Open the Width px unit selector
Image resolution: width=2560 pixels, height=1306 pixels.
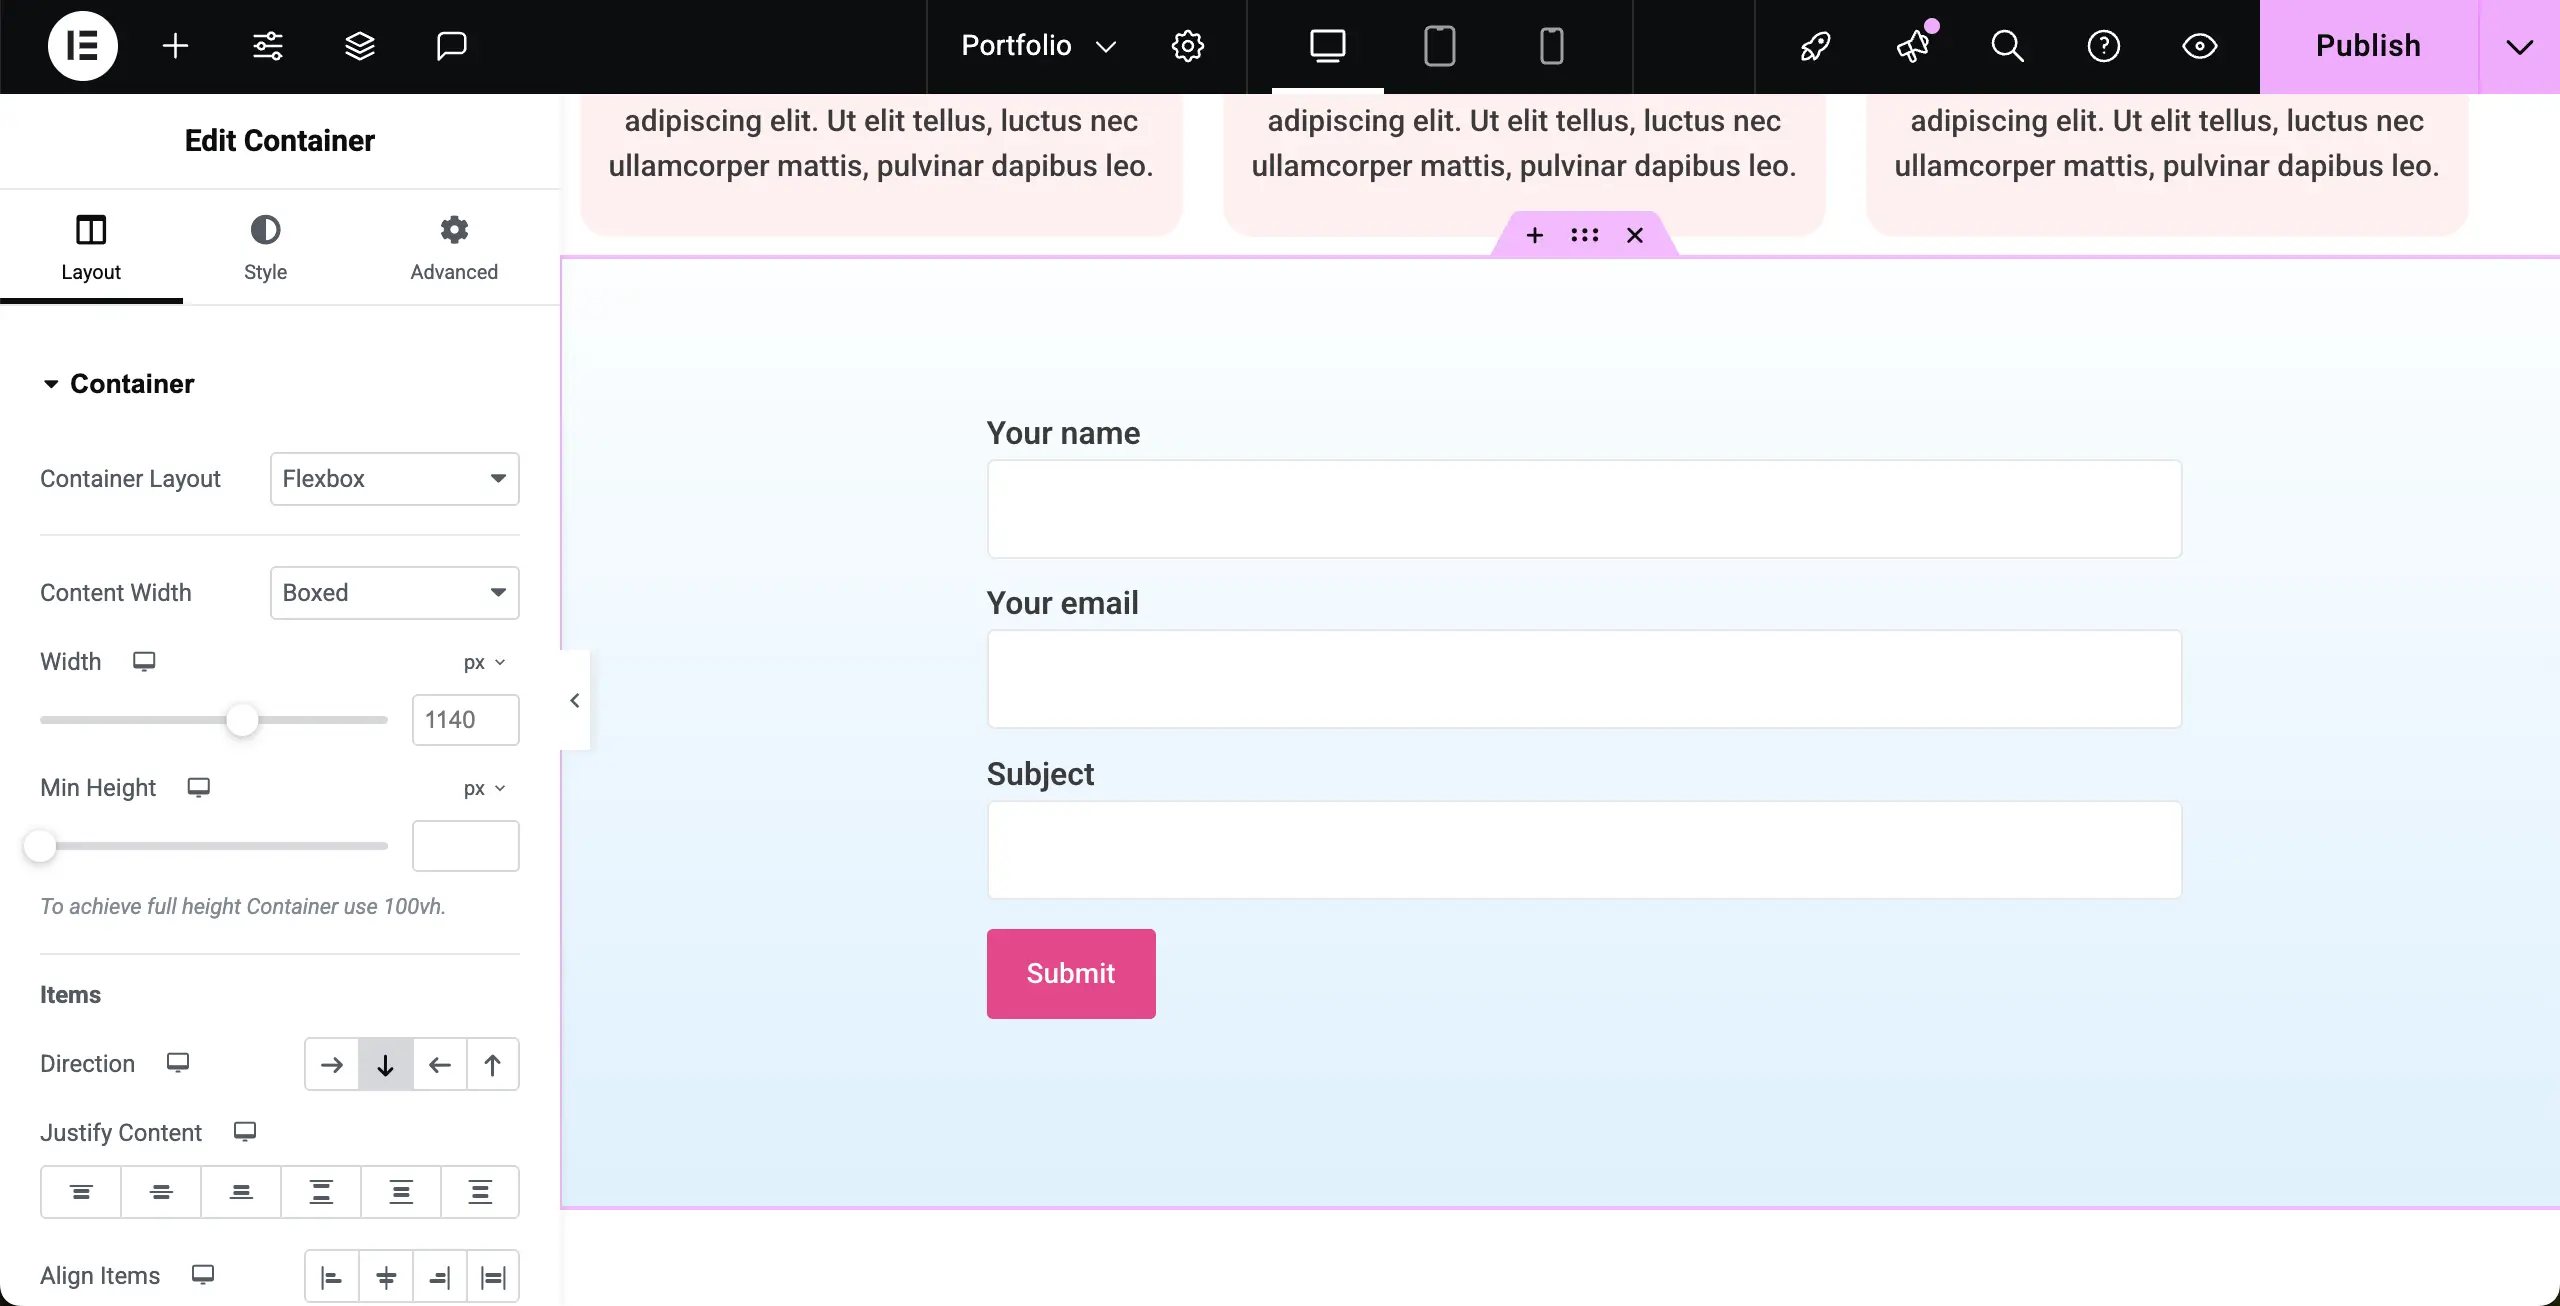pyautogui.click(x=485, y=662)
